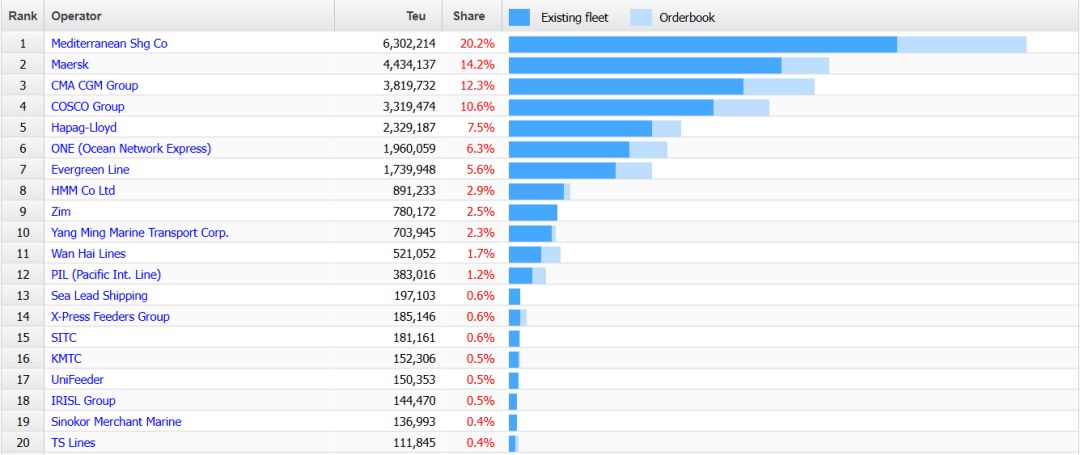Sort by the Teu column header
The height and width of the screenshot is (455, 1080).
tap(416, 16)
